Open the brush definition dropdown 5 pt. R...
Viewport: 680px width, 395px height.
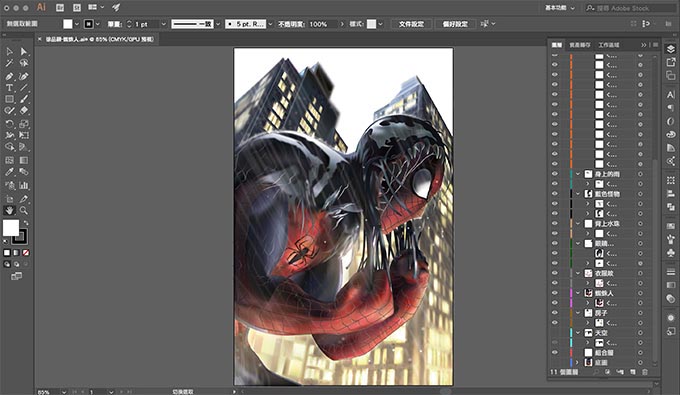tap(270, 24)
